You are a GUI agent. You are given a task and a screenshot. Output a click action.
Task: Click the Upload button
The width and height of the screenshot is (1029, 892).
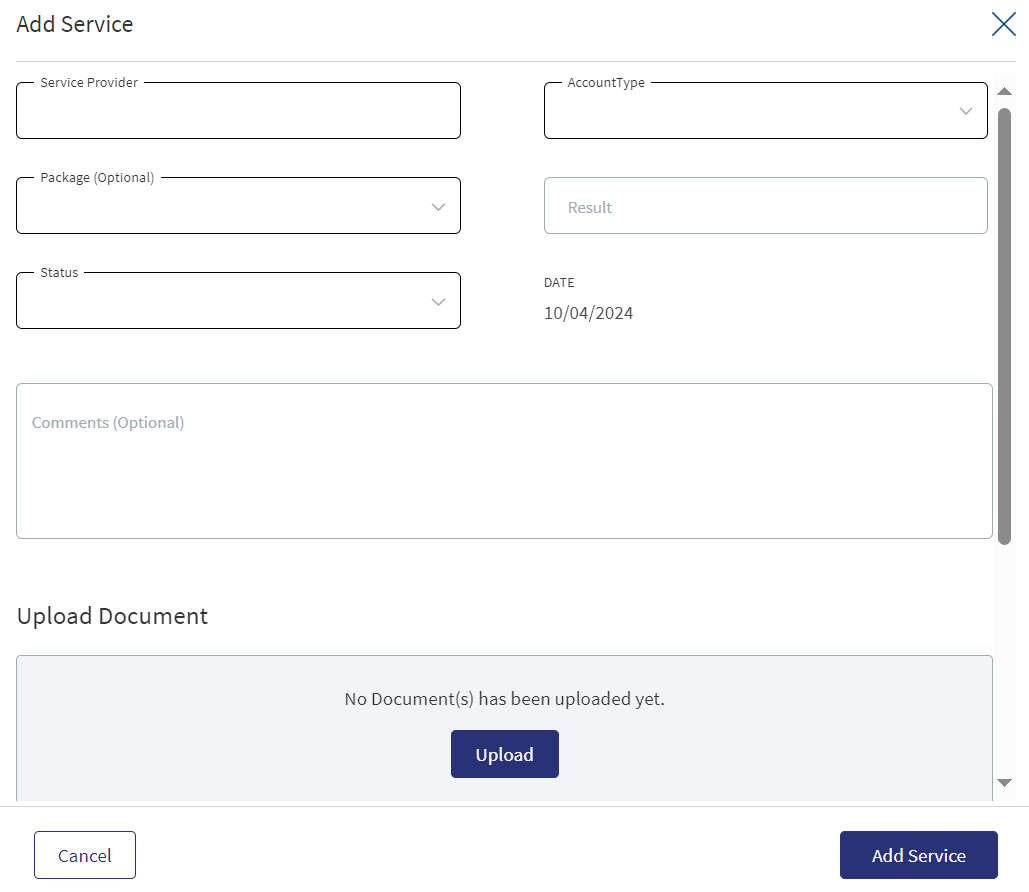505,754
